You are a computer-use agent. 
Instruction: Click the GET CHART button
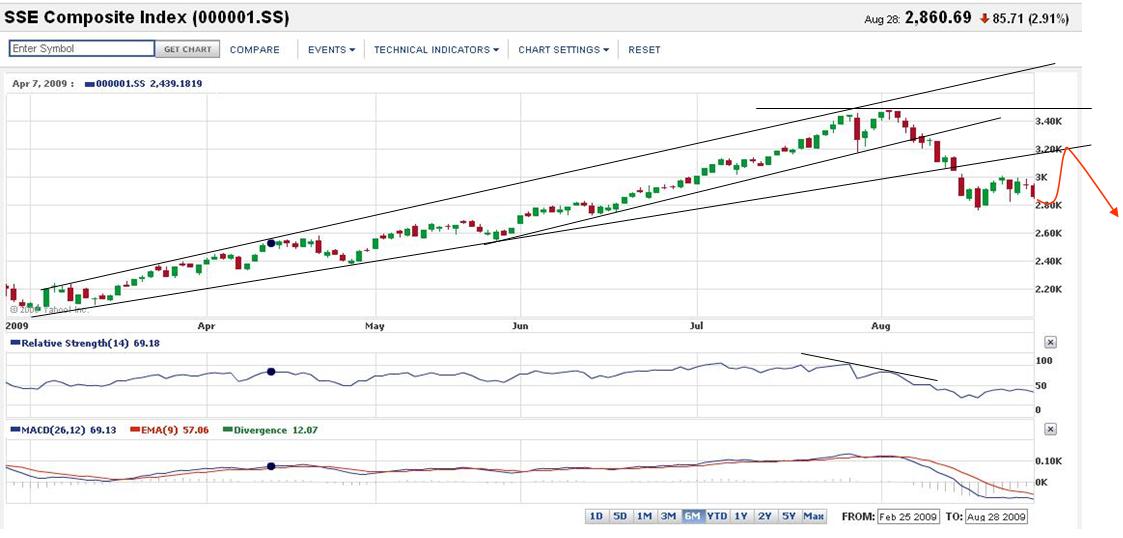point(188,49)
